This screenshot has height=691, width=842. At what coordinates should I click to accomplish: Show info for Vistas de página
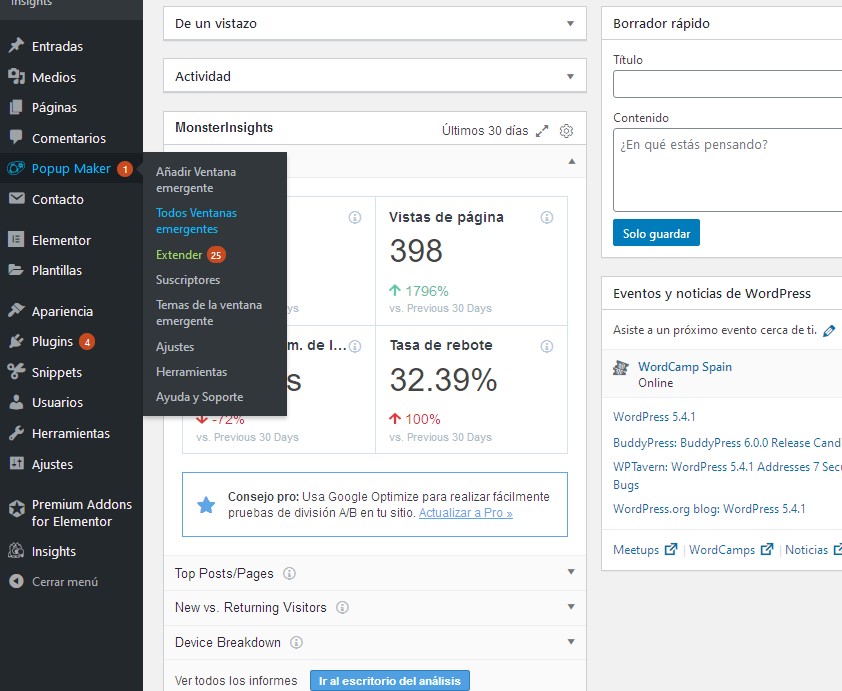click(x=547, y=217)
